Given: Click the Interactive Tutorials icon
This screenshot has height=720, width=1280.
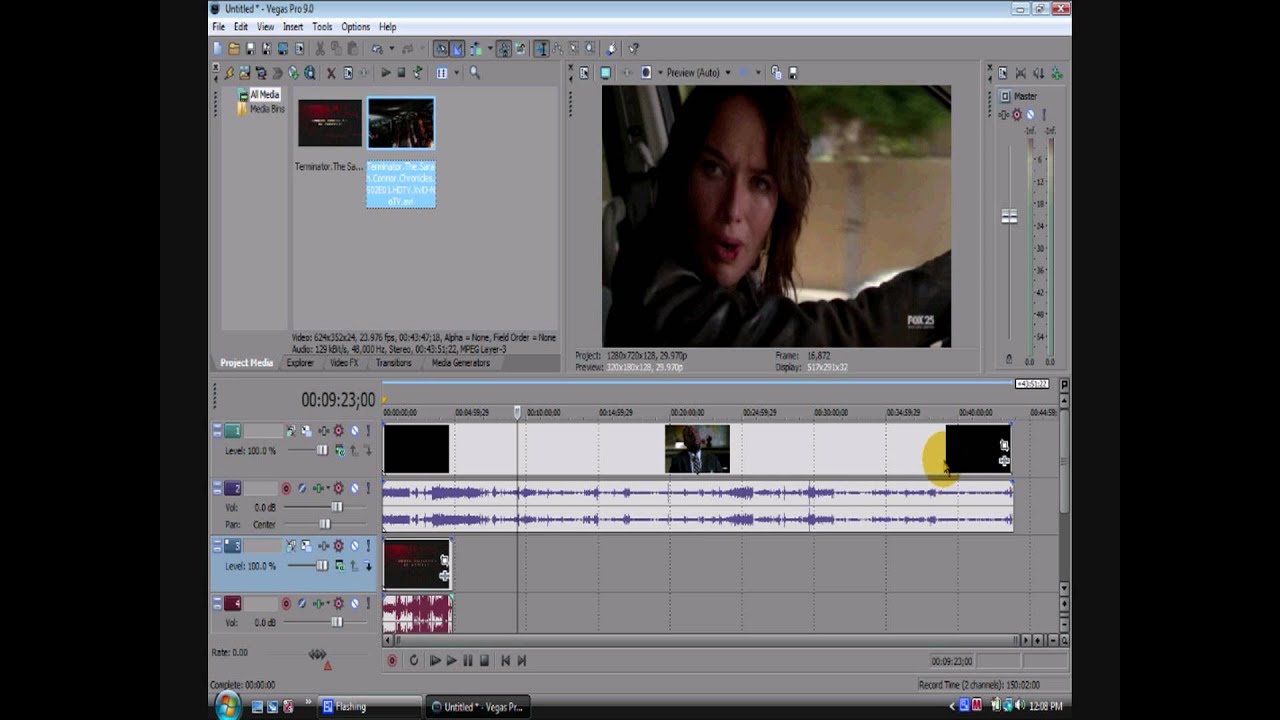Looking at the screenshot, I should coord(611,48).
